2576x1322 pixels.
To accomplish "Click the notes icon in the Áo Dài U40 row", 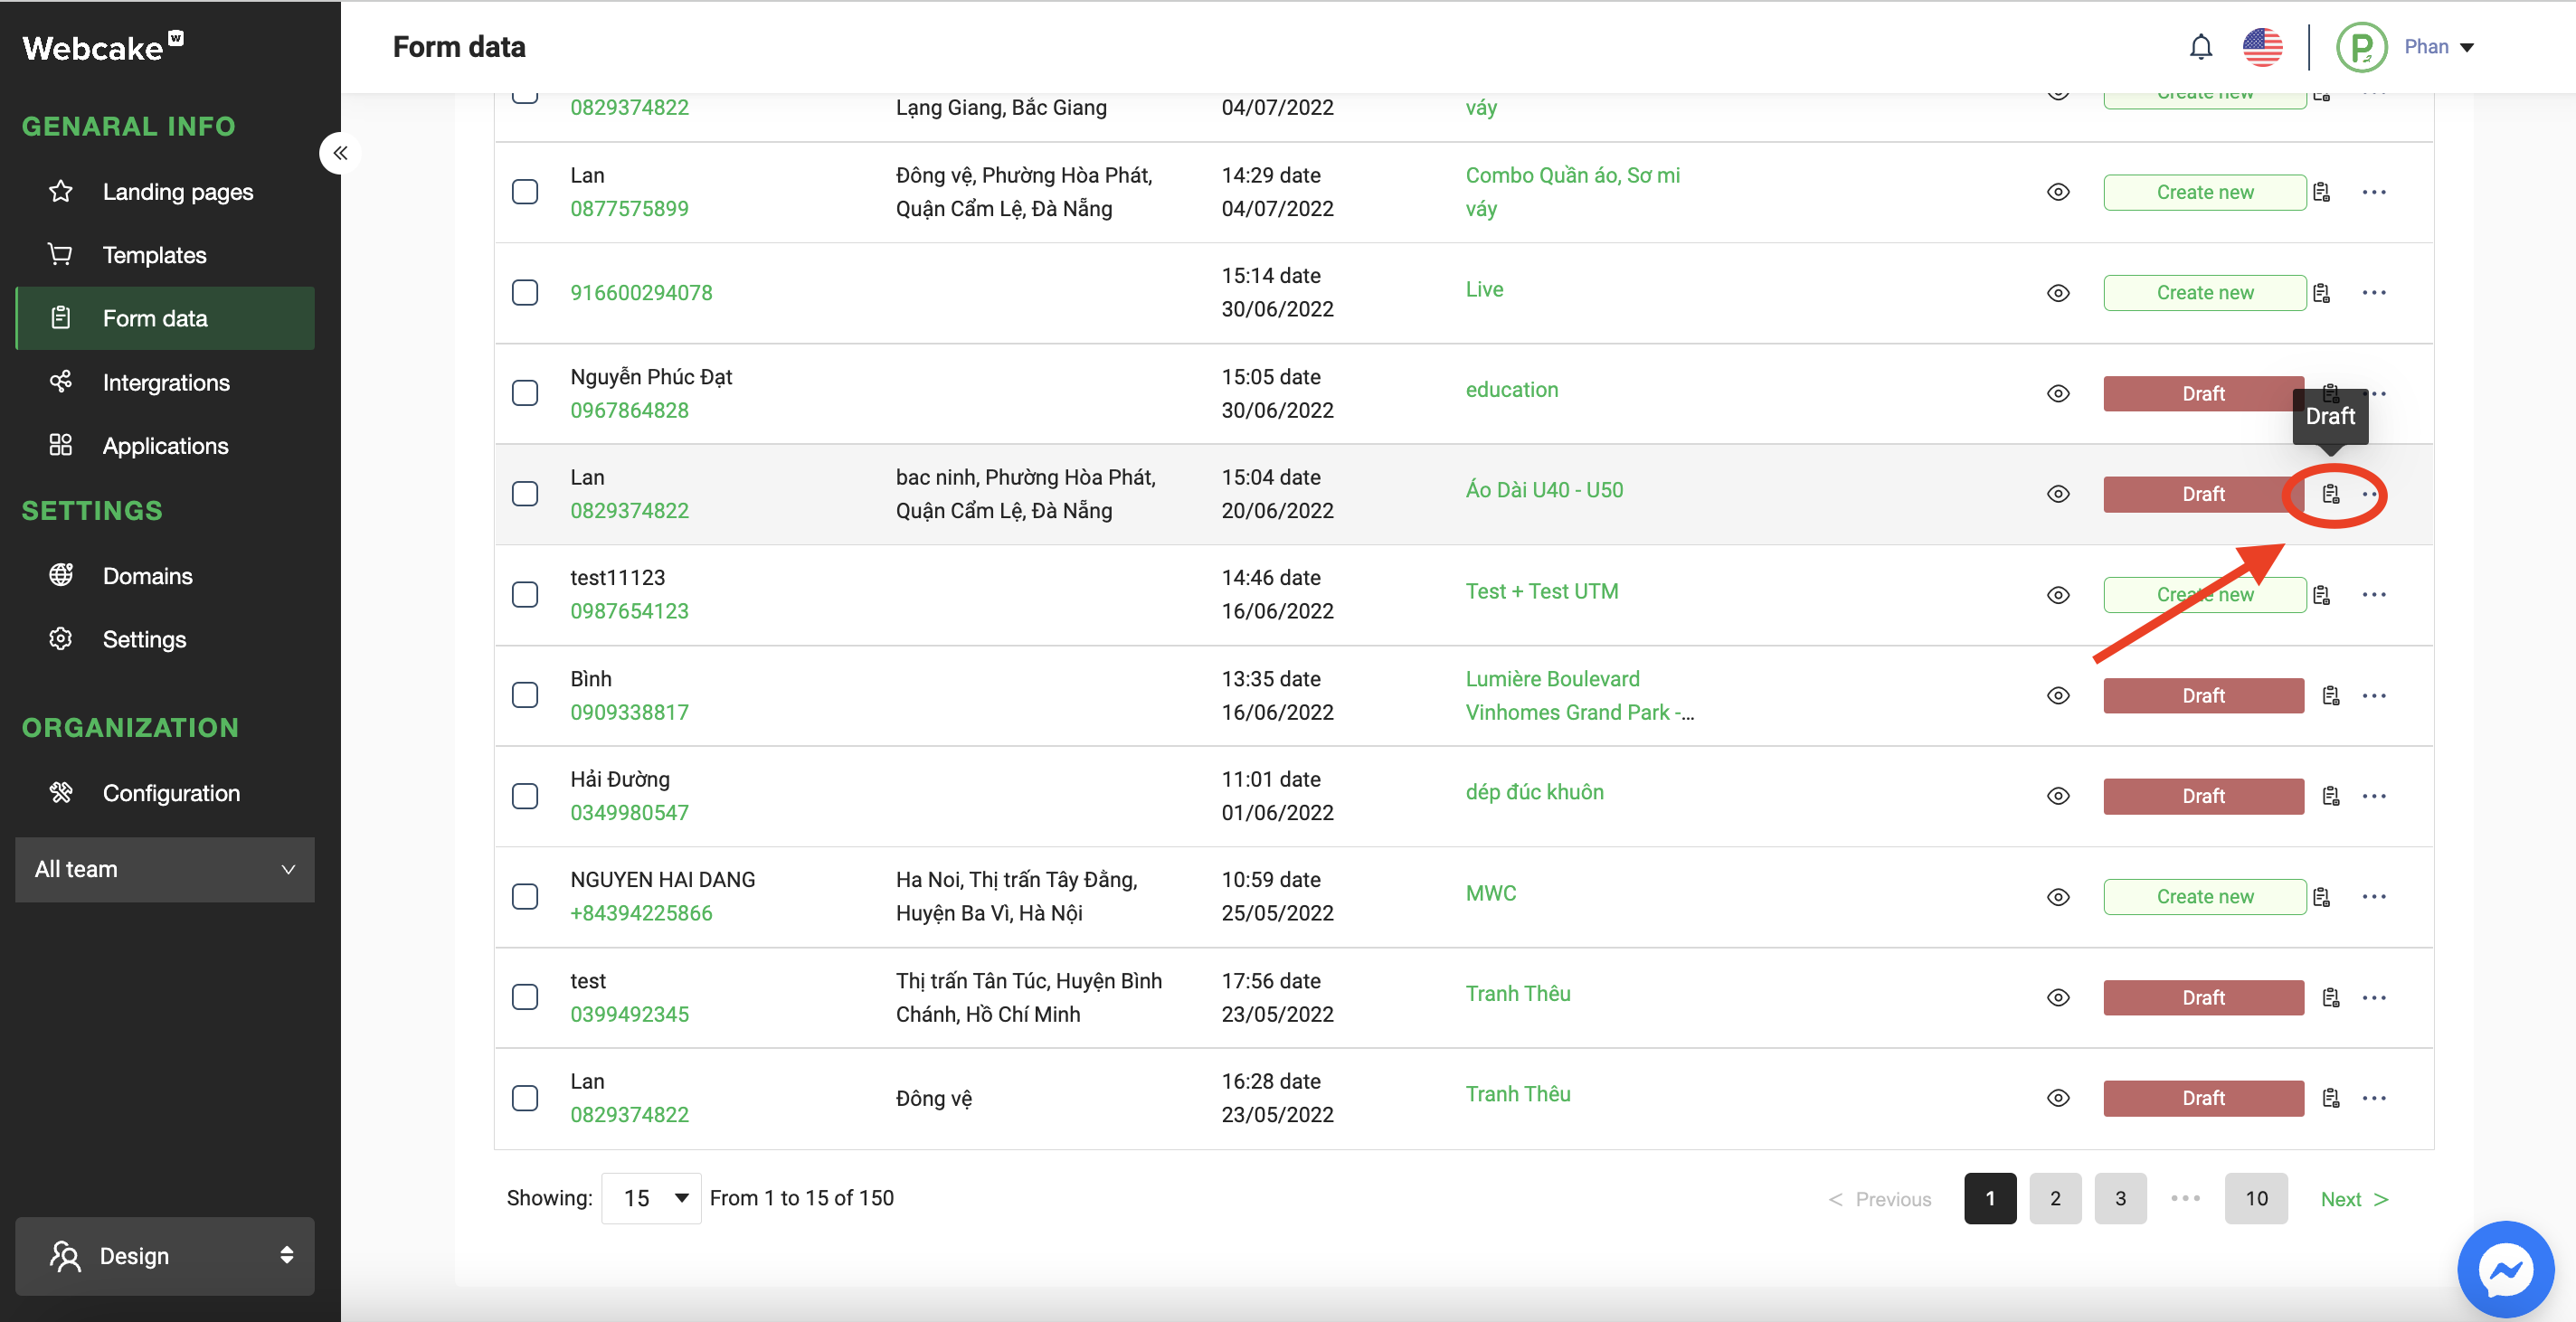I will point(2331,494).
